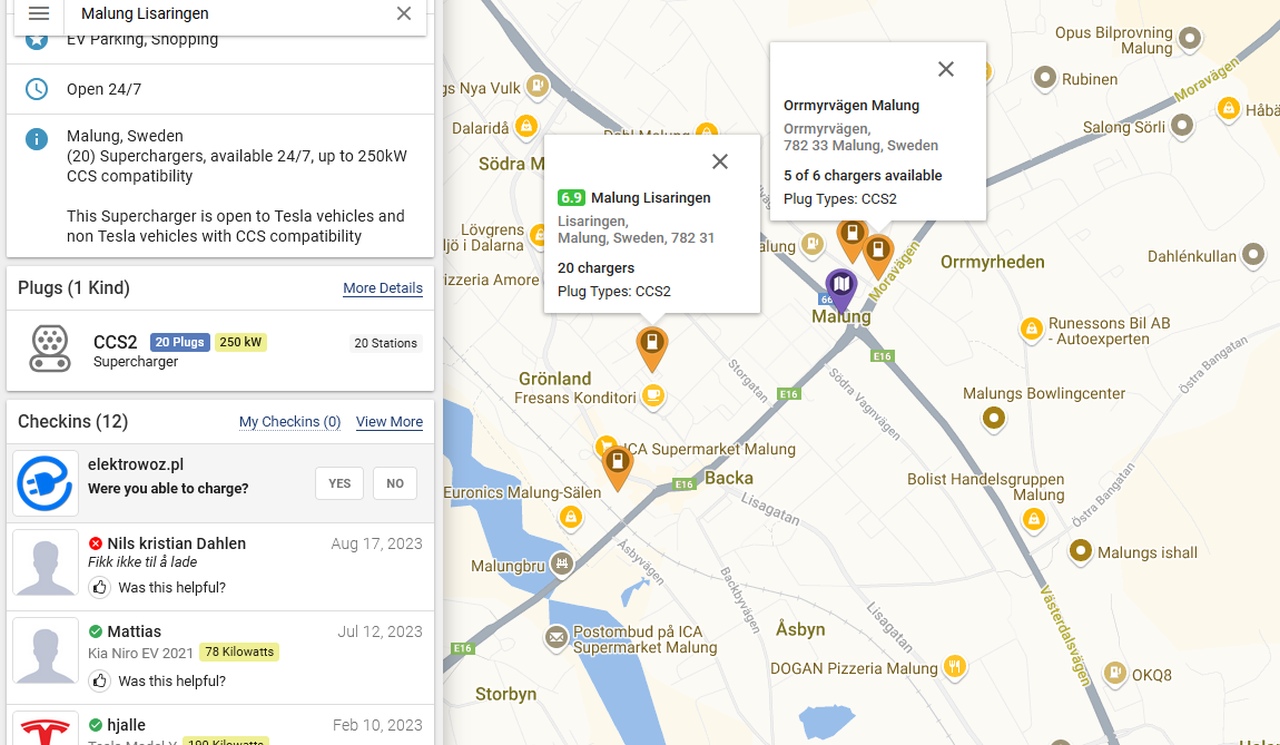Click the Rubinen map marker
The width and height of the screenshot is (1280, 745).
coord(1045,78)
